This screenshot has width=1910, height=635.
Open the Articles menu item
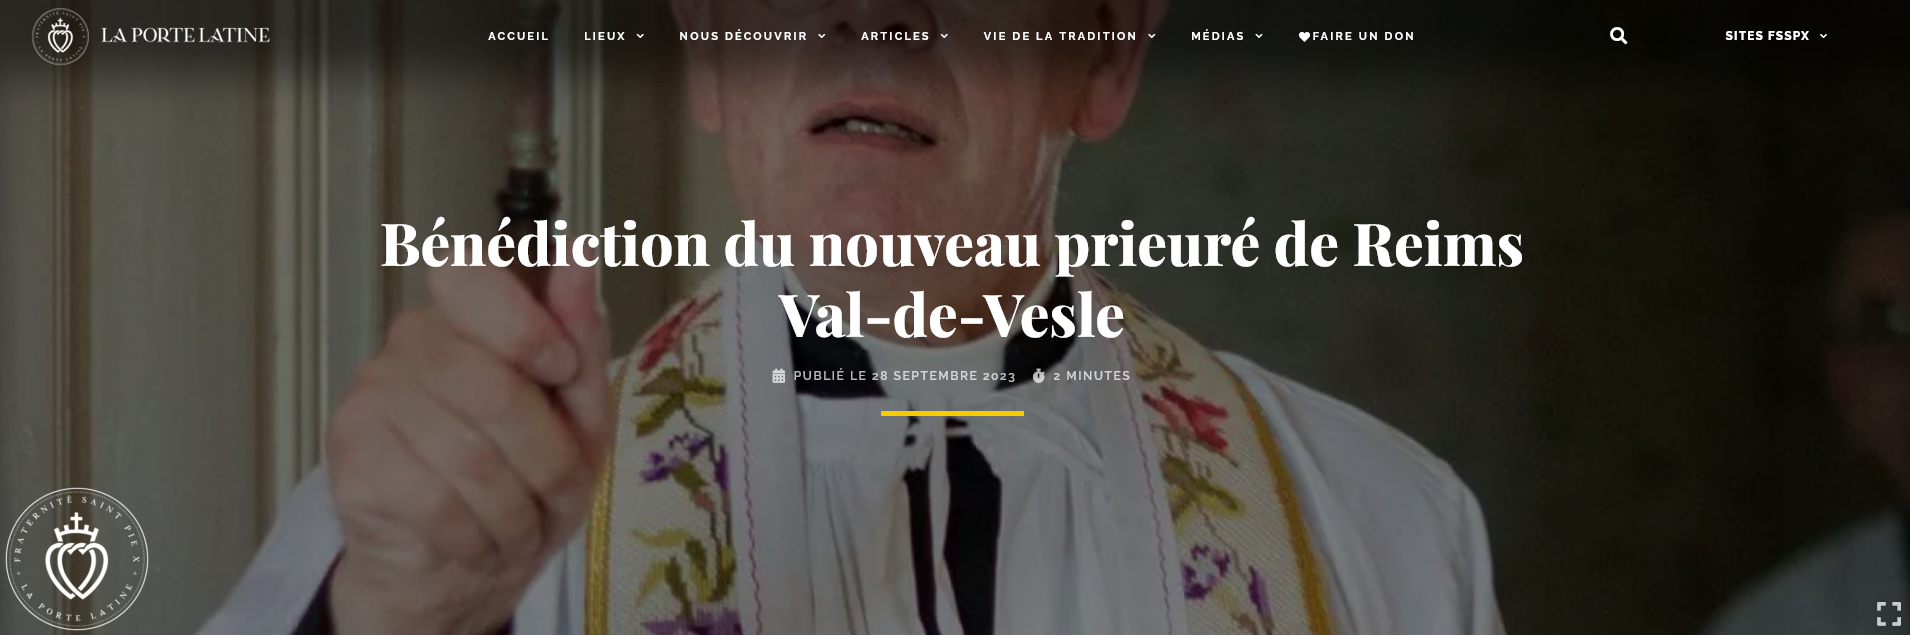point(895,36)
